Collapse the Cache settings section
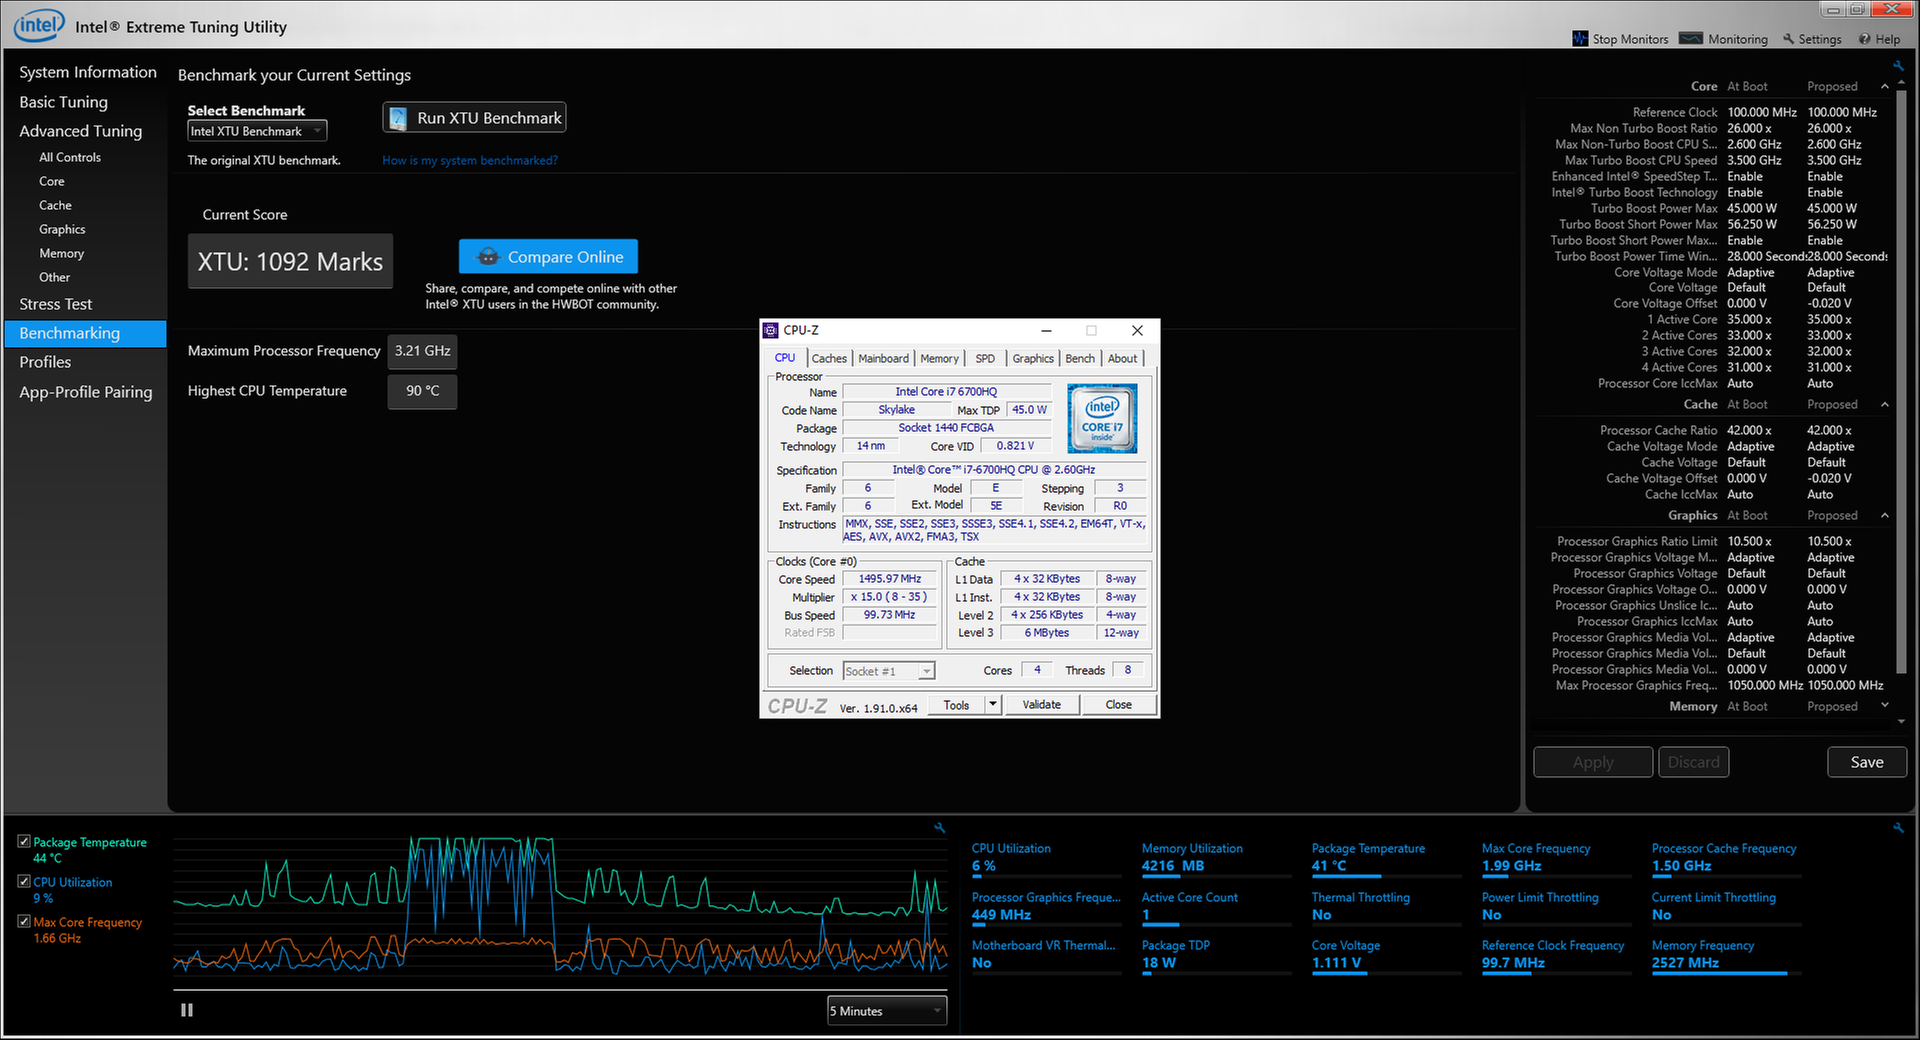1920x1040 pixels. (1885, 405)
